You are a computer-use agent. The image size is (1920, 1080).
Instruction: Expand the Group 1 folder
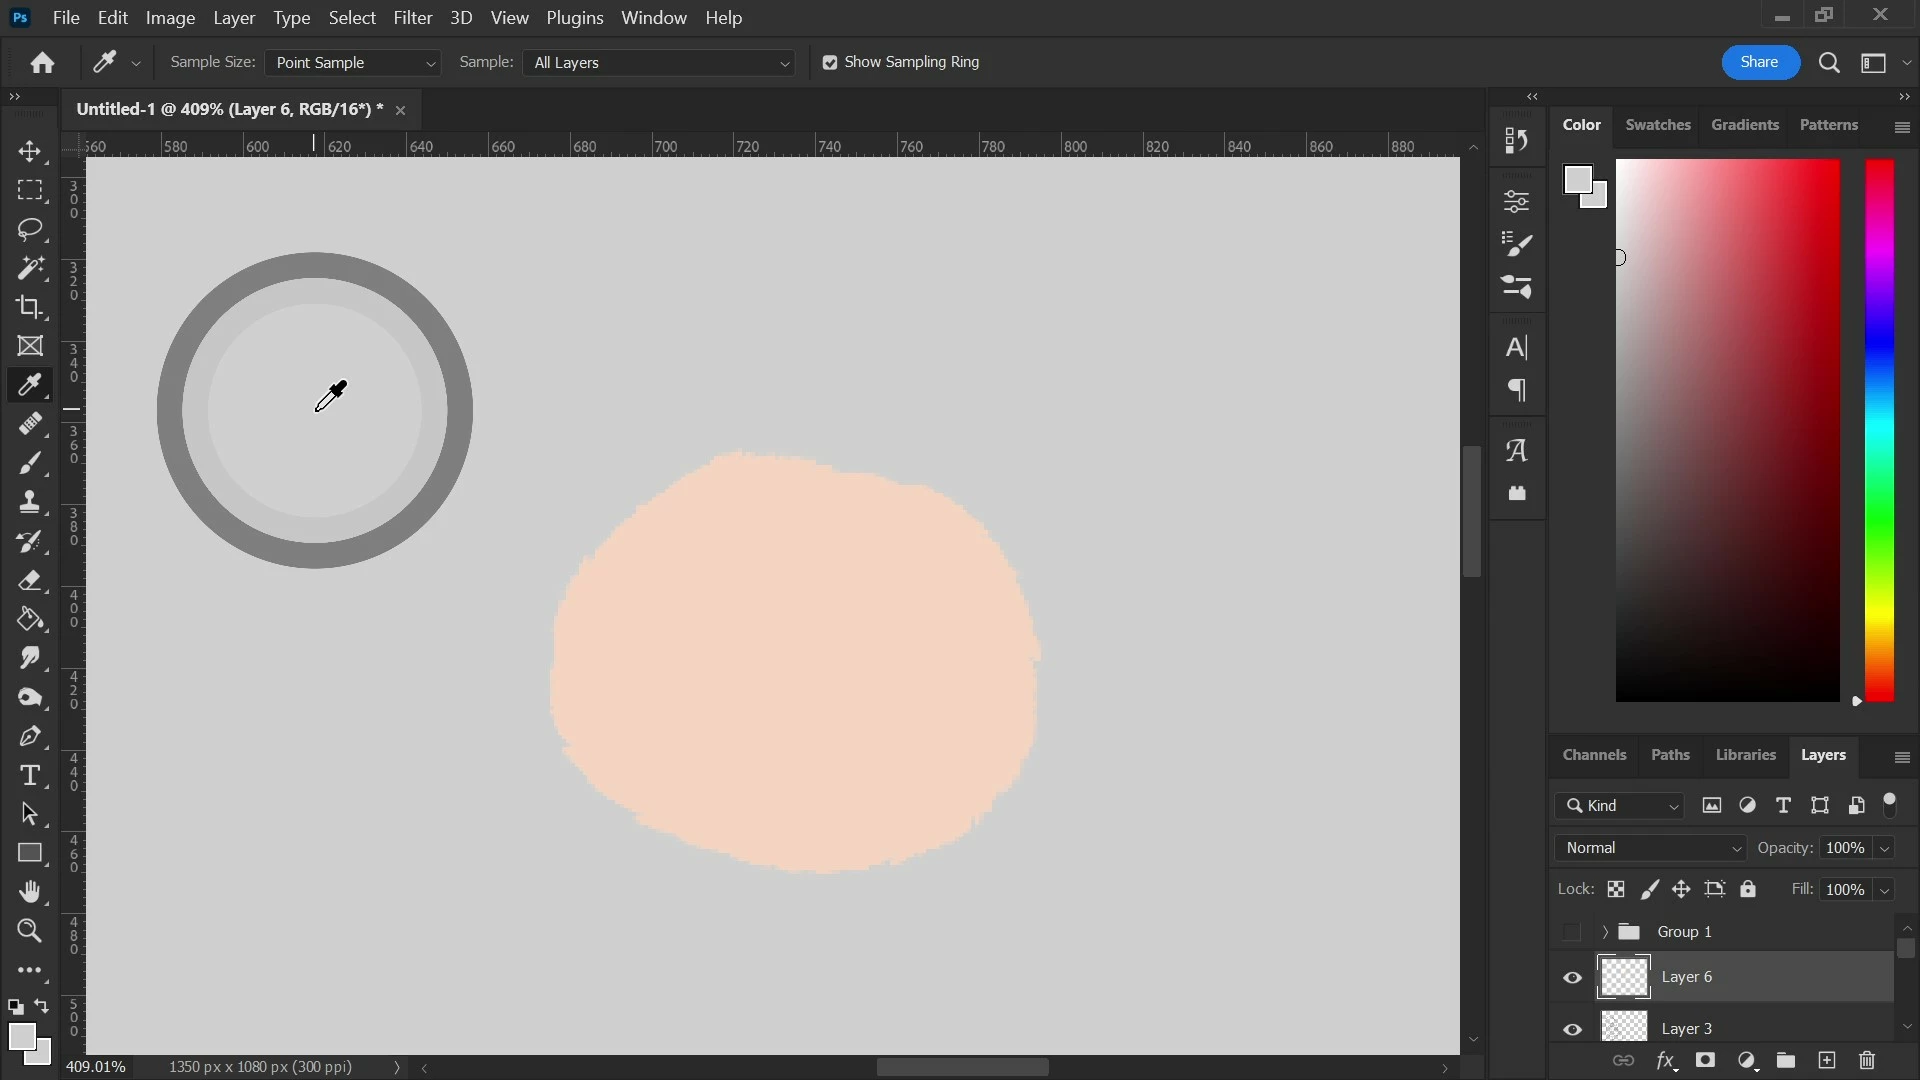1605,932
